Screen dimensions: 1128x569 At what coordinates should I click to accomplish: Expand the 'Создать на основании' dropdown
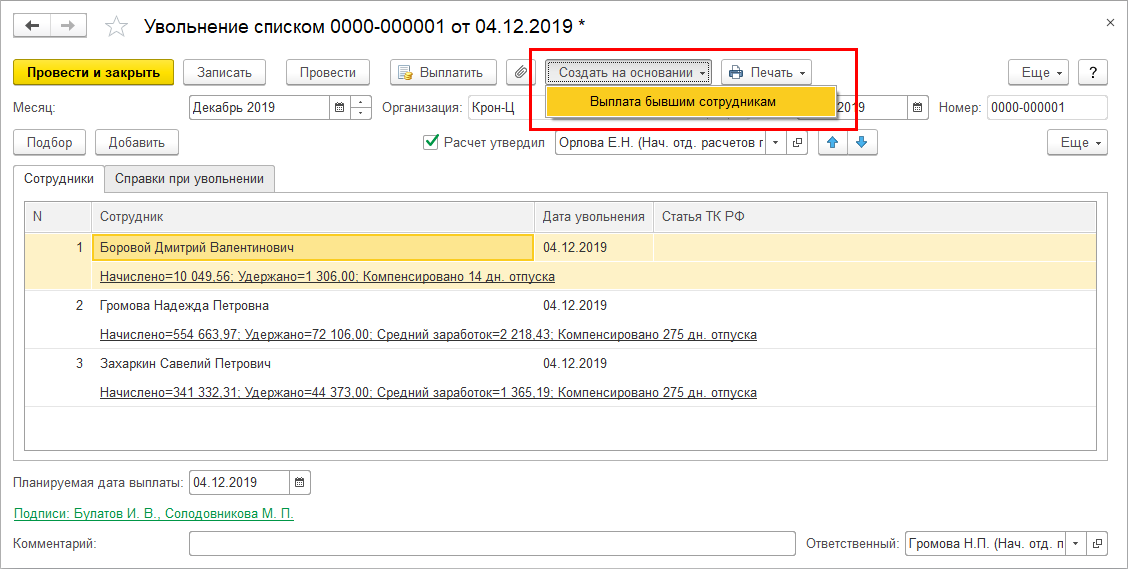pyautogui.click(x=629, y=72)
